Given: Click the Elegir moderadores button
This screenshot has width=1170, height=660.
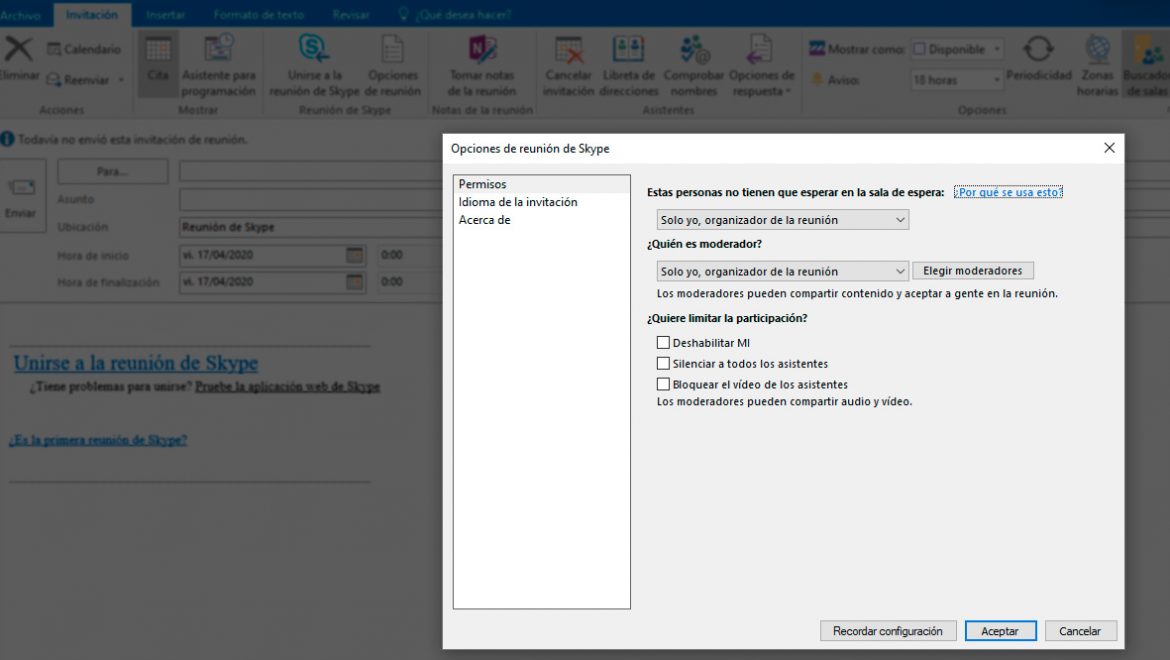Looking at the screenshot, I should (x=972, y=271).
